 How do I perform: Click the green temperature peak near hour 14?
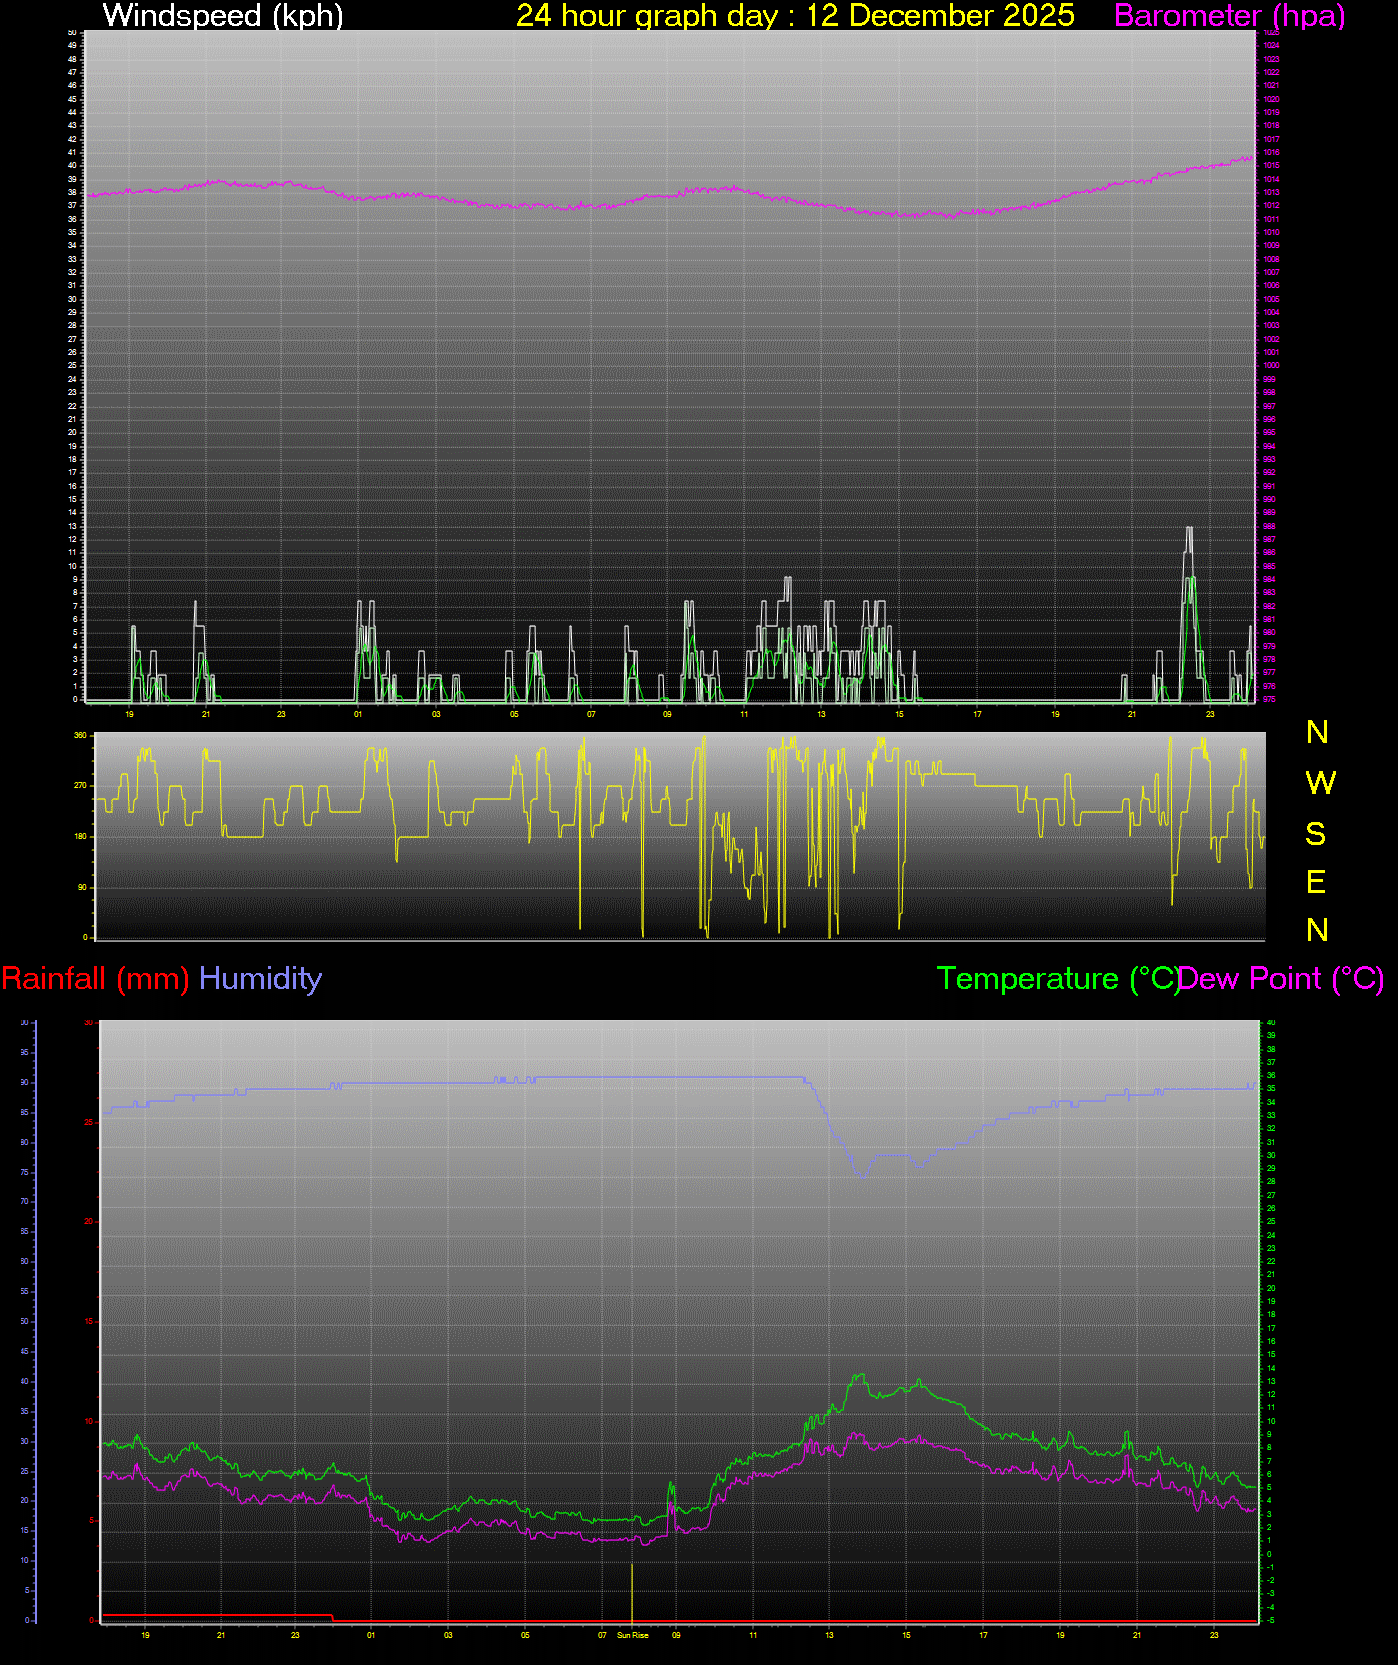point(859,1376)
